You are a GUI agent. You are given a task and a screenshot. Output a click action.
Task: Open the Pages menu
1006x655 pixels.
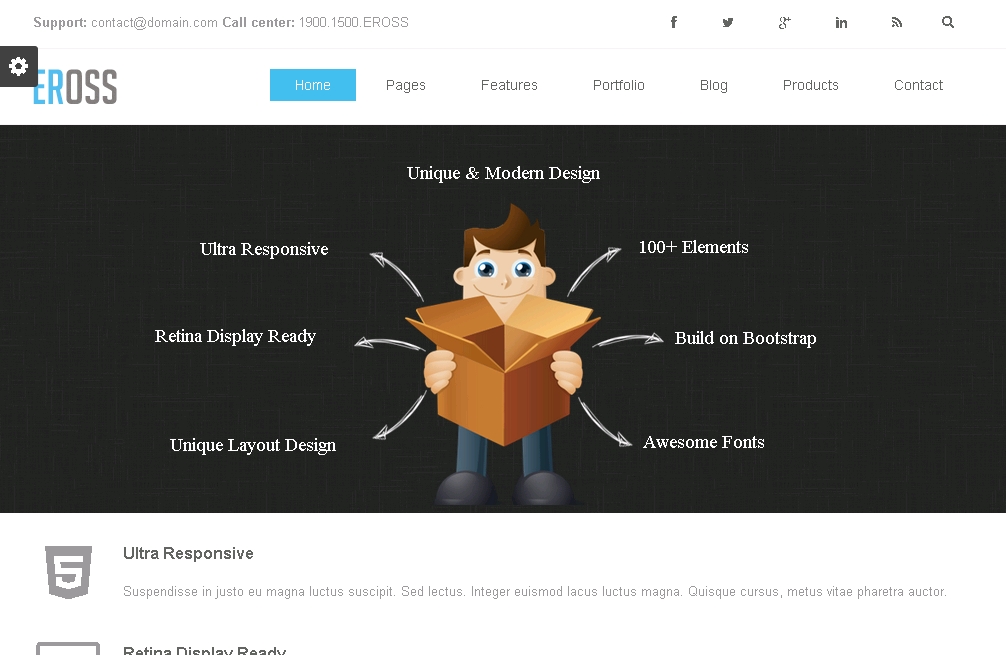click(406, 85)
